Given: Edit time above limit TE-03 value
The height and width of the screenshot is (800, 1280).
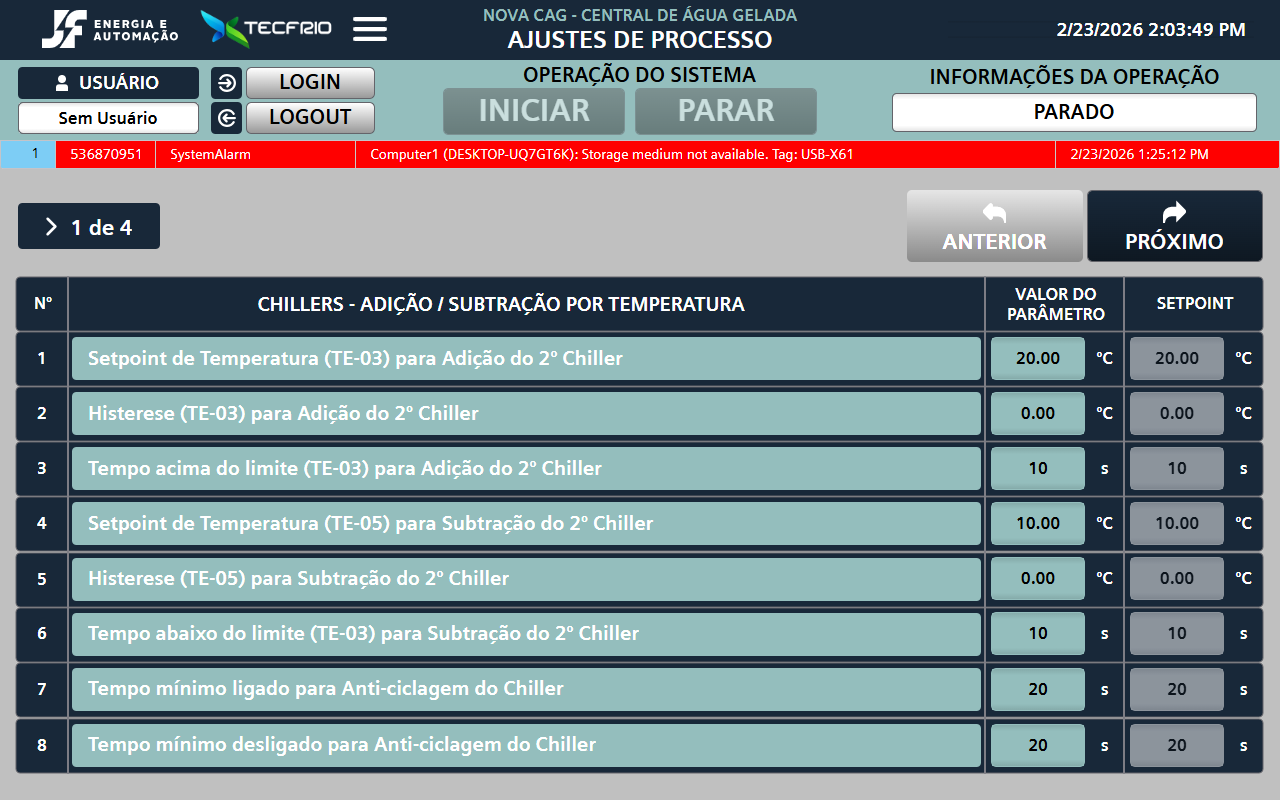Looking at the screenshot, I should point(1037,468).
